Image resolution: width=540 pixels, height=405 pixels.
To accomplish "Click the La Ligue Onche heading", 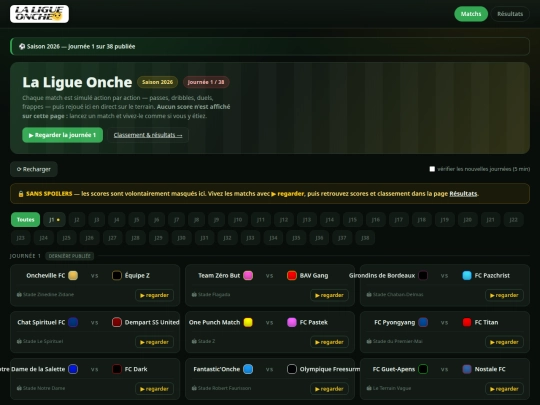I will [x=77, y=82].
